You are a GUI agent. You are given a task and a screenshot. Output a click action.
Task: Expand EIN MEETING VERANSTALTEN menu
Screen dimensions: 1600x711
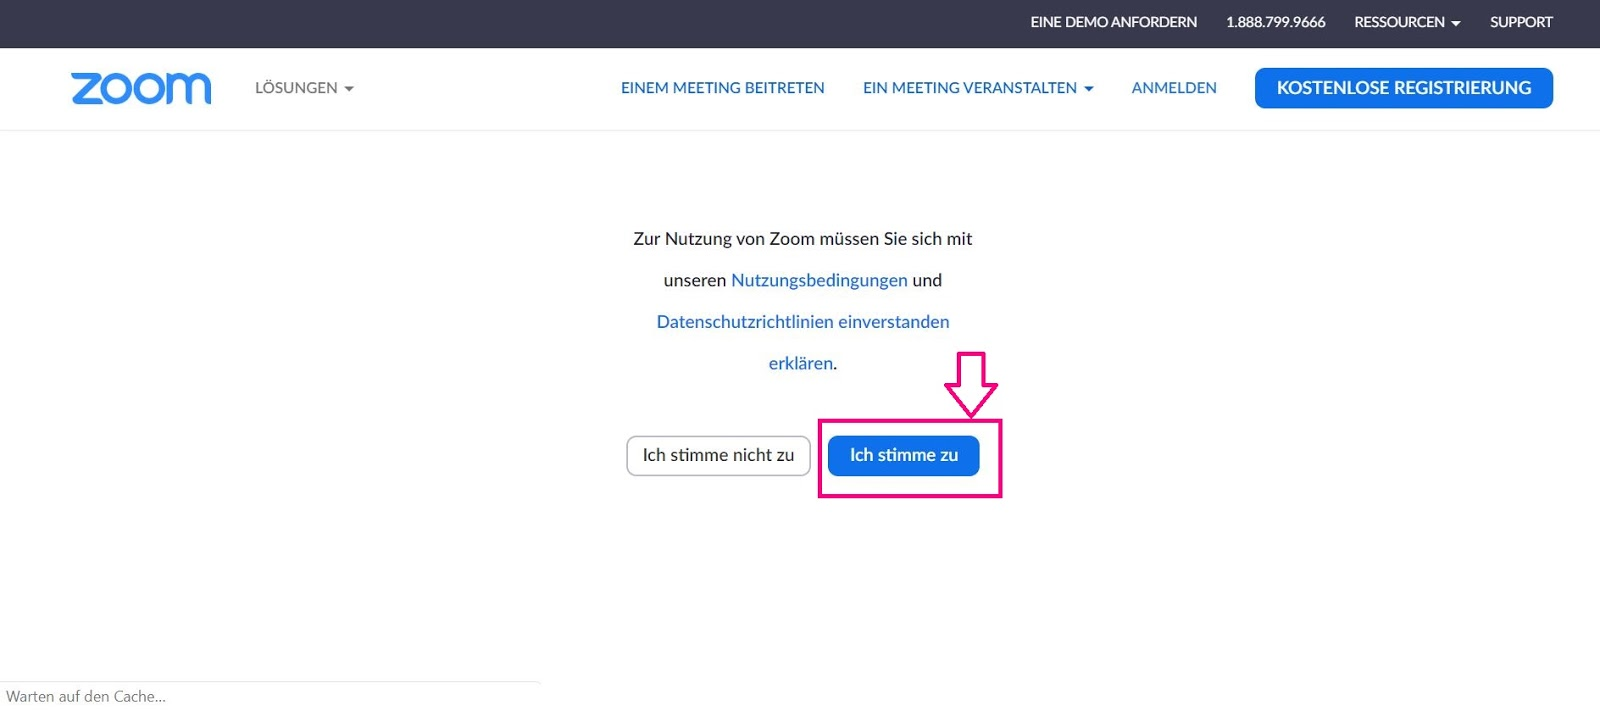[978, 88]
